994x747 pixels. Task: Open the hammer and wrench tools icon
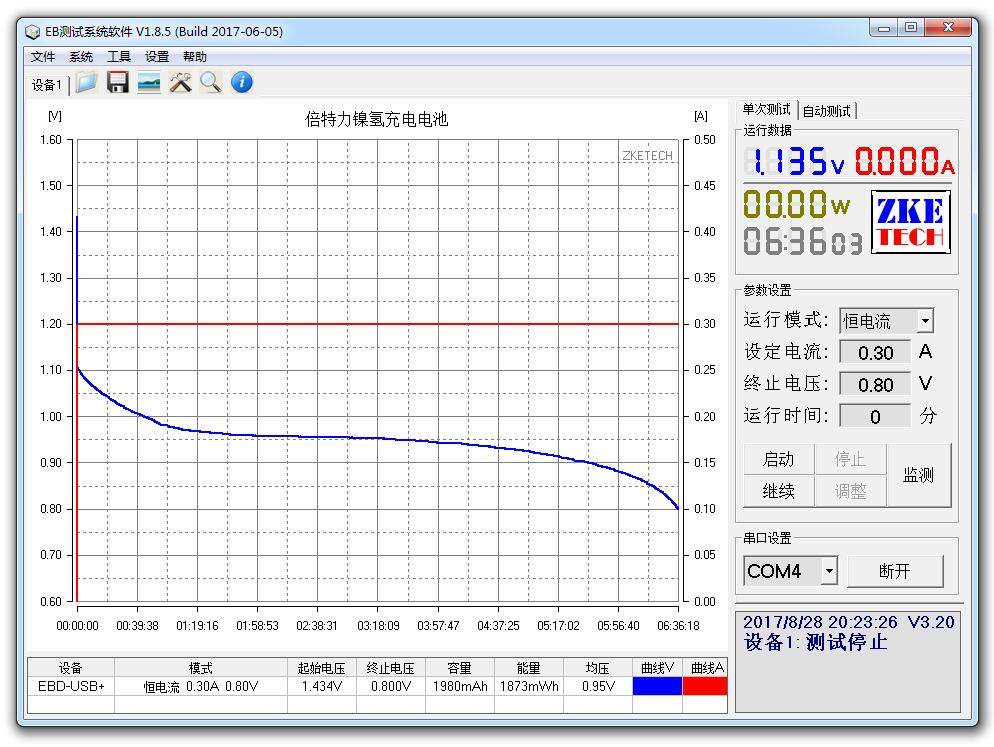tap(180, 83)
